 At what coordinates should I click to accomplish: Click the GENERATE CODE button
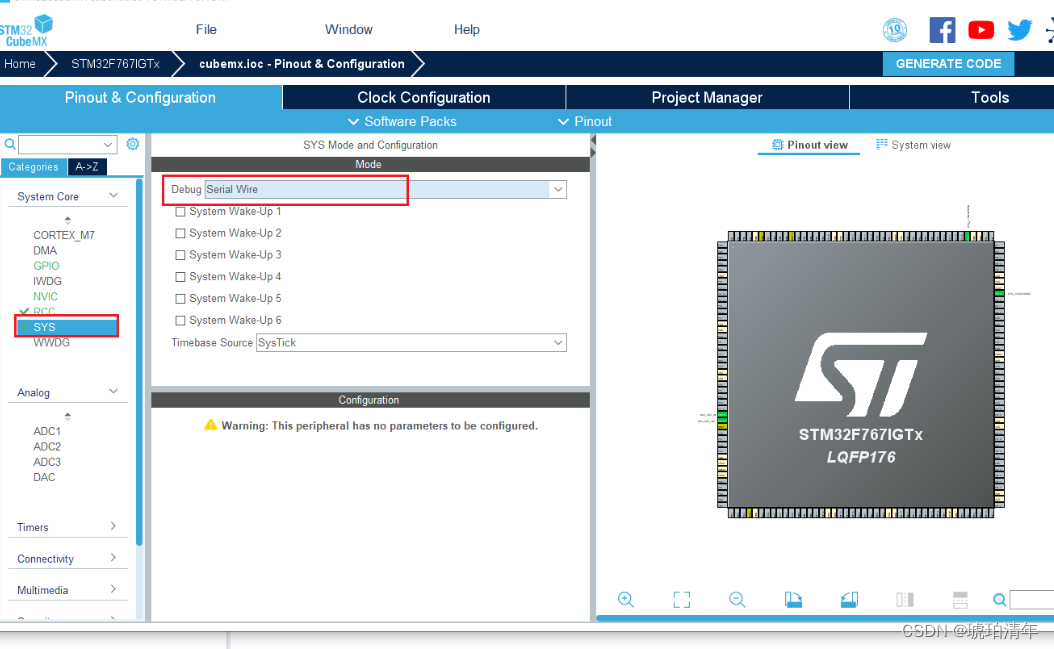point(947,63)
